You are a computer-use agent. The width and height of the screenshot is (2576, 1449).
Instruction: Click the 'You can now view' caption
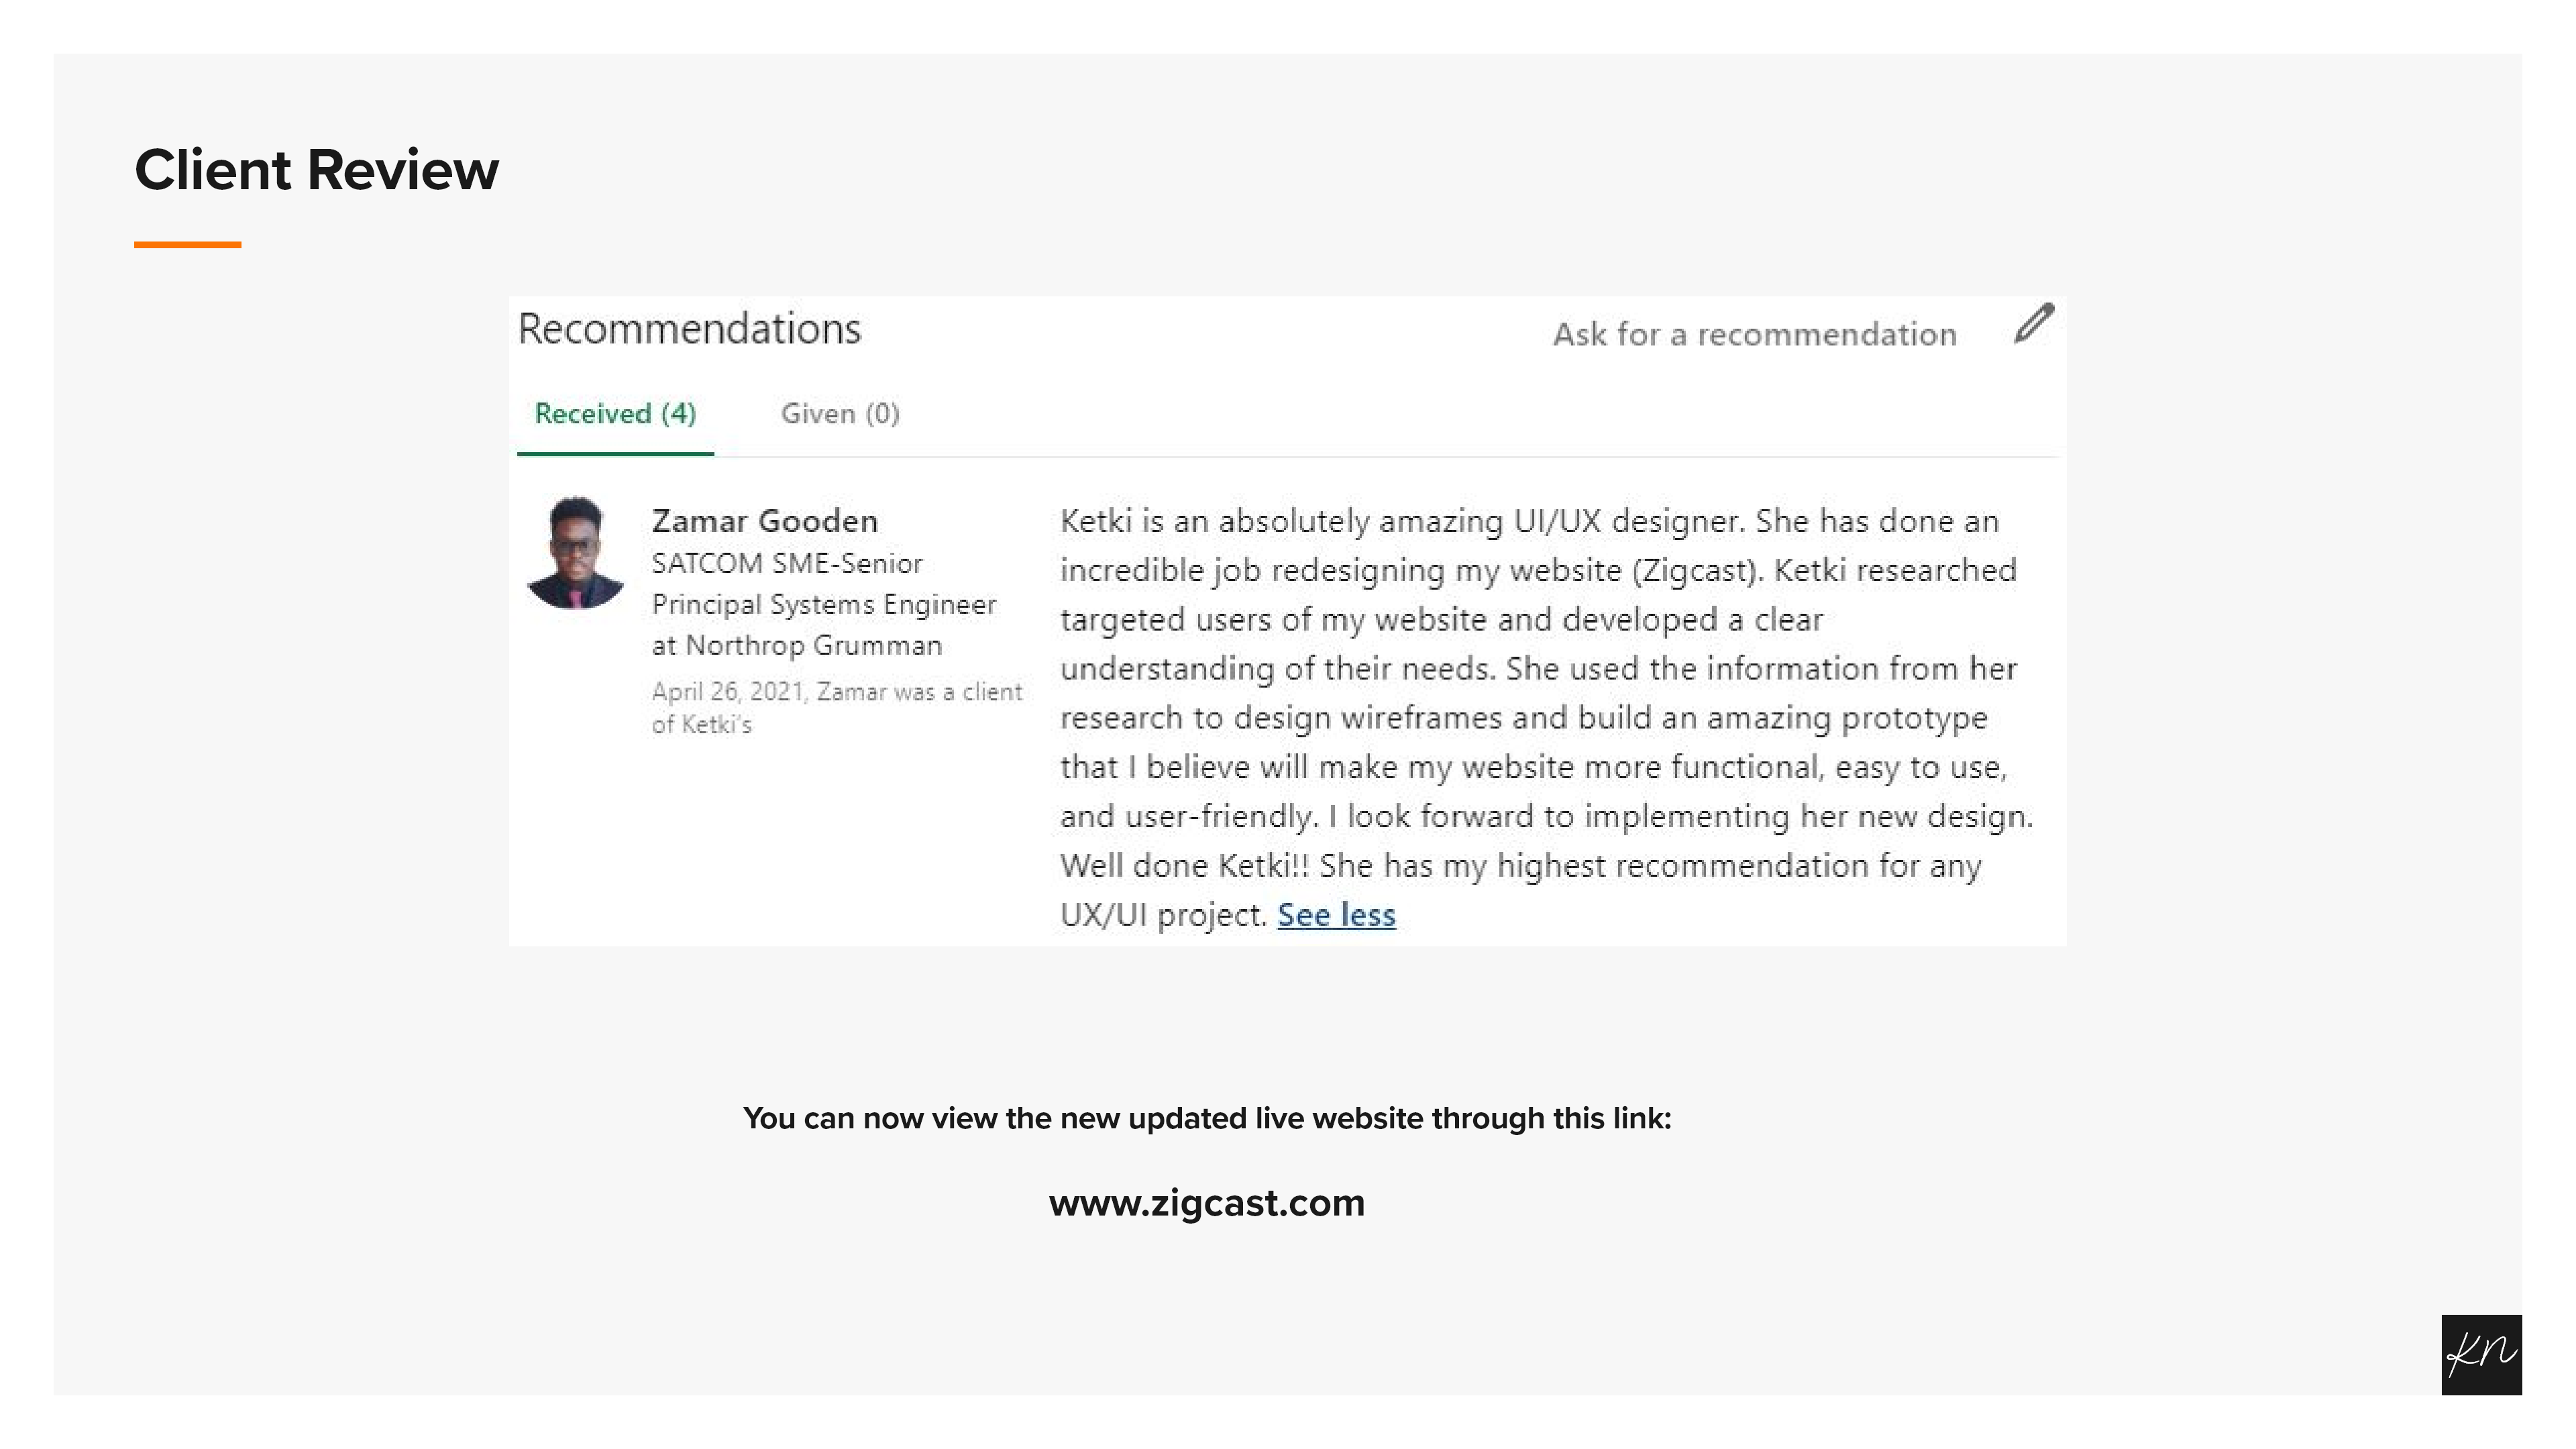(x=1207, y=1118)
